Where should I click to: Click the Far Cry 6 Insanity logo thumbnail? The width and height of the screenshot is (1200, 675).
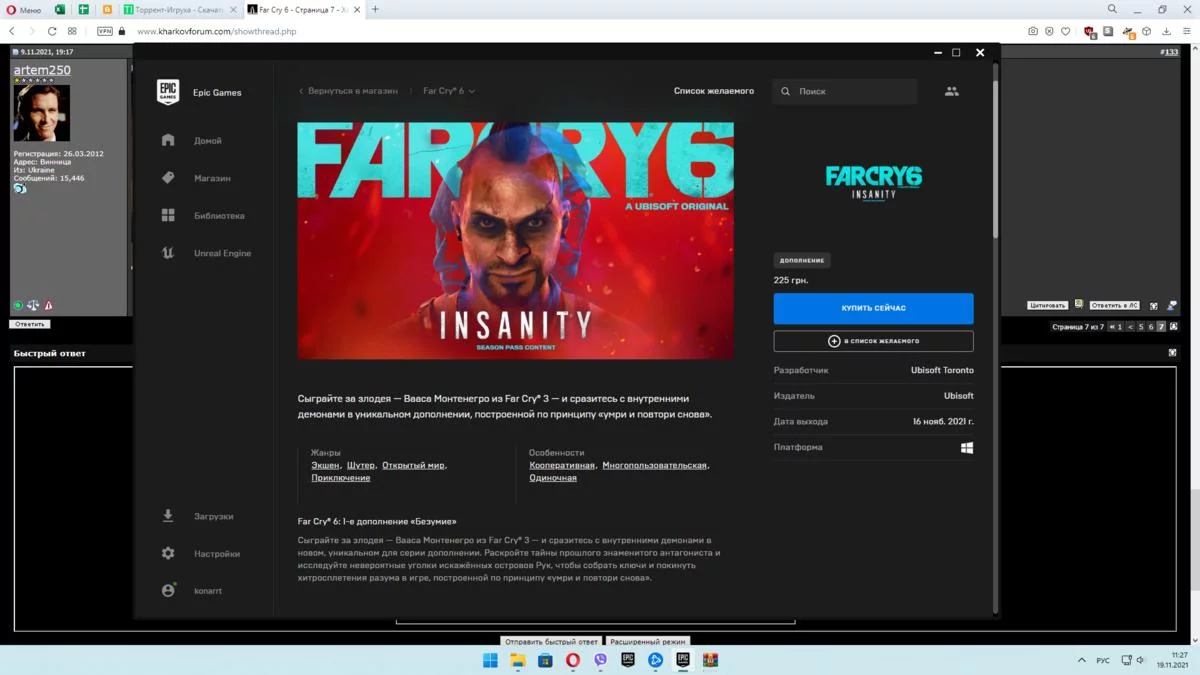pyautogui.click(x=873, y=183)
